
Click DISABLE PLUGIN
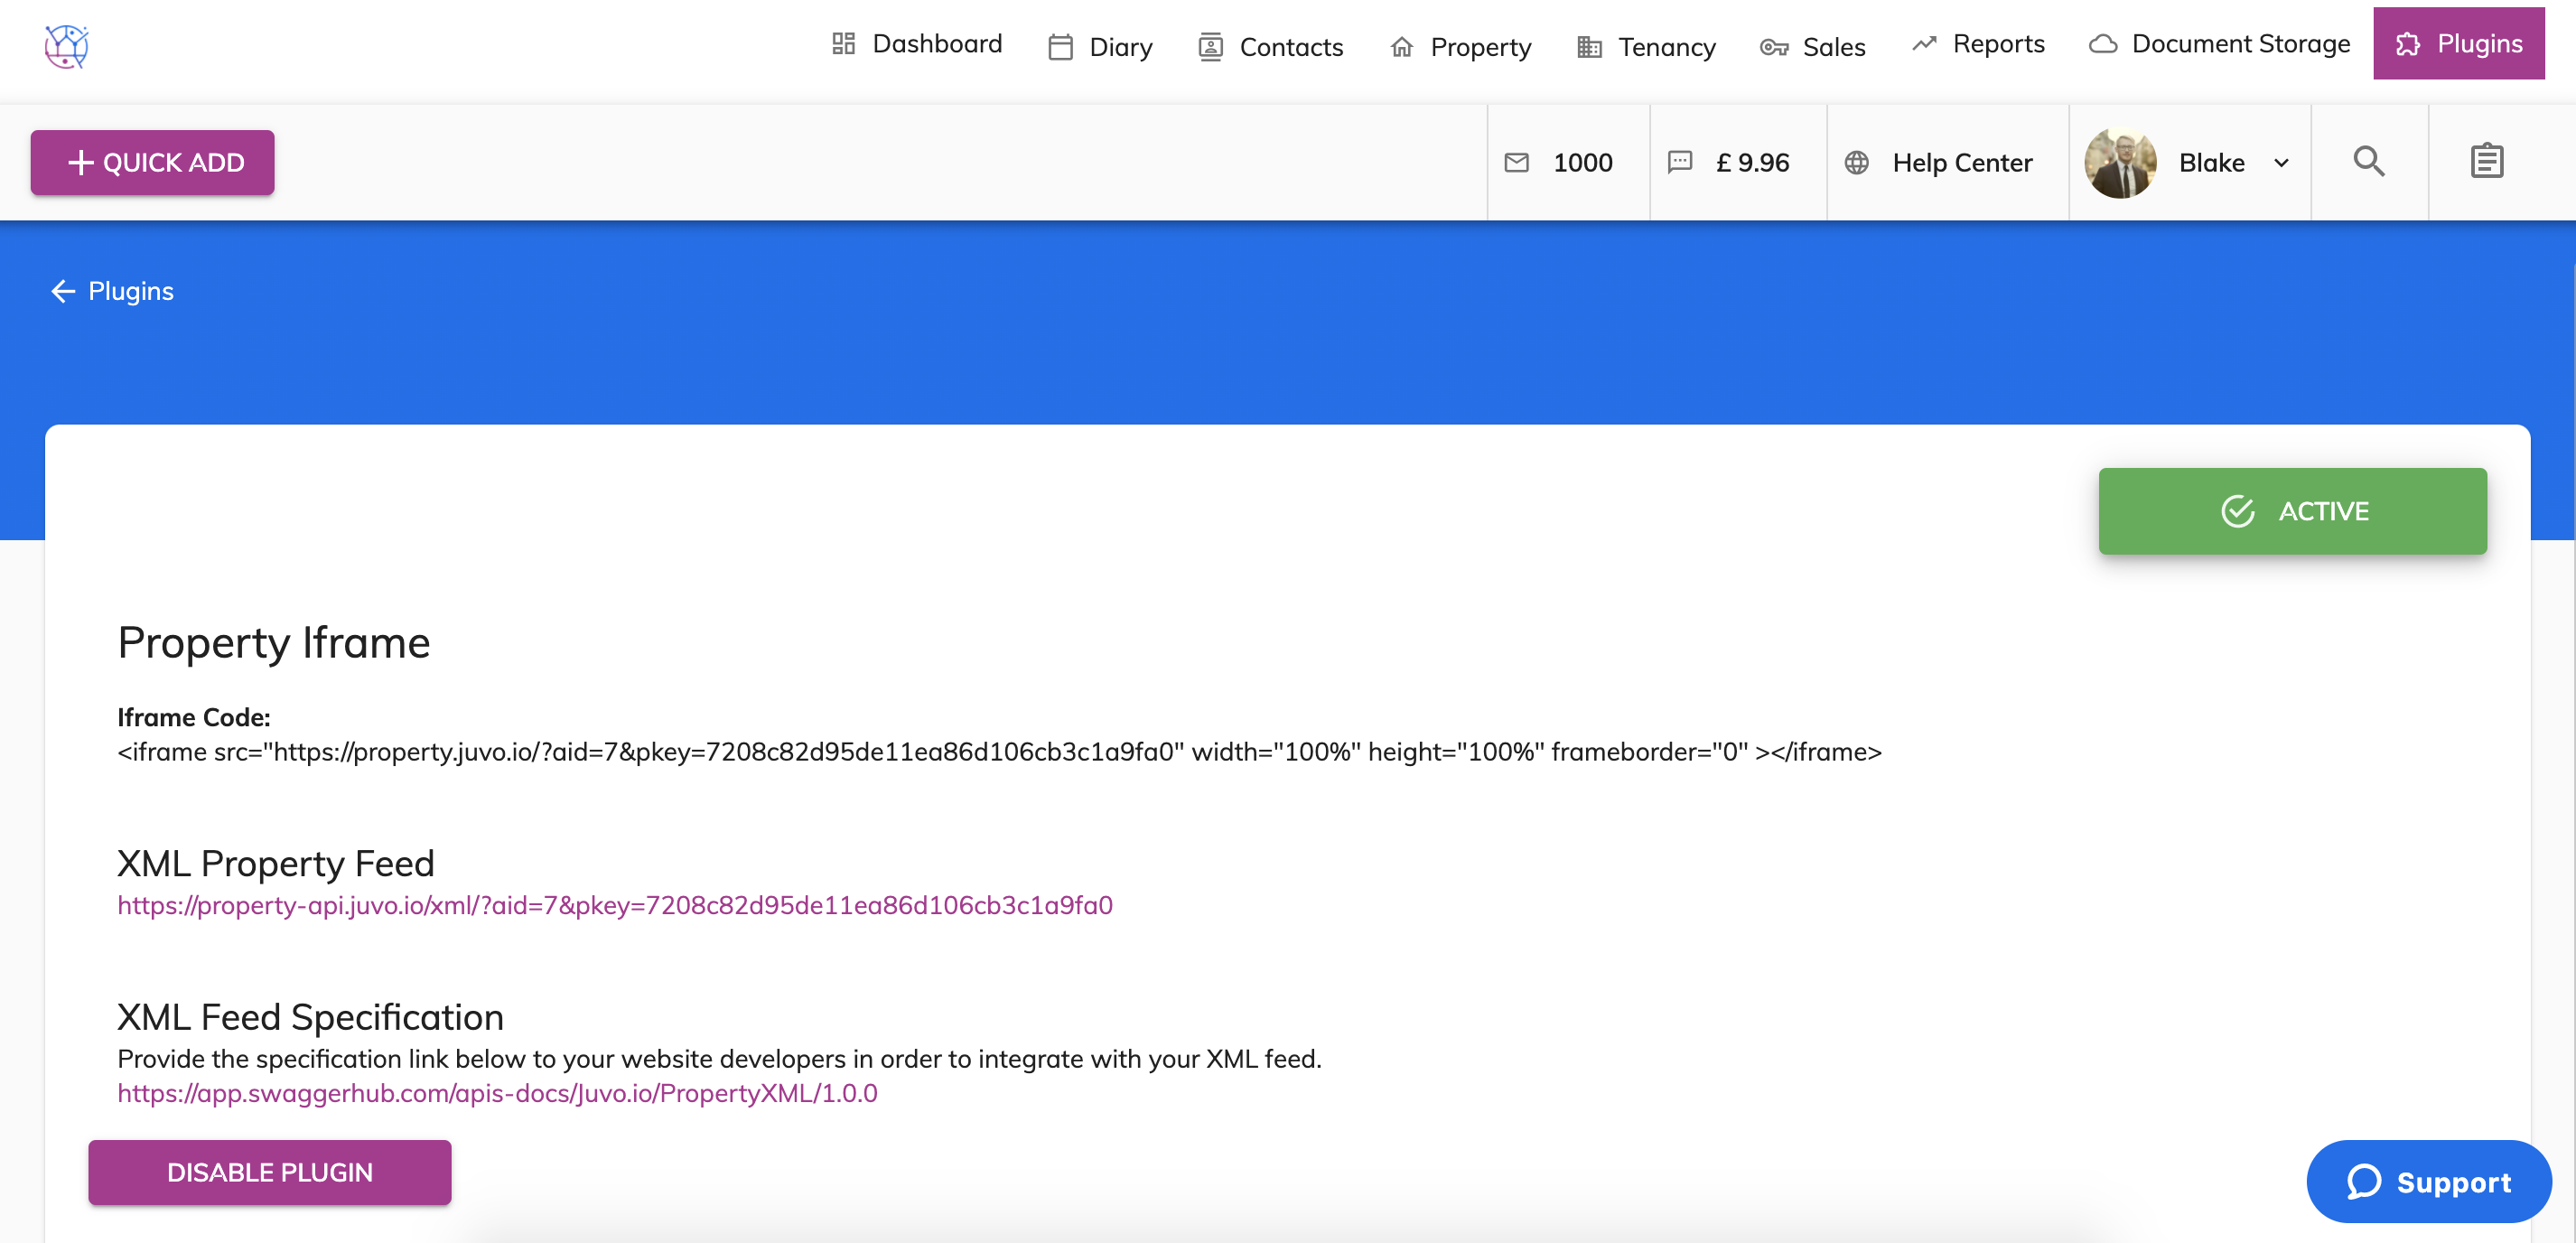tap(269, 1172)
